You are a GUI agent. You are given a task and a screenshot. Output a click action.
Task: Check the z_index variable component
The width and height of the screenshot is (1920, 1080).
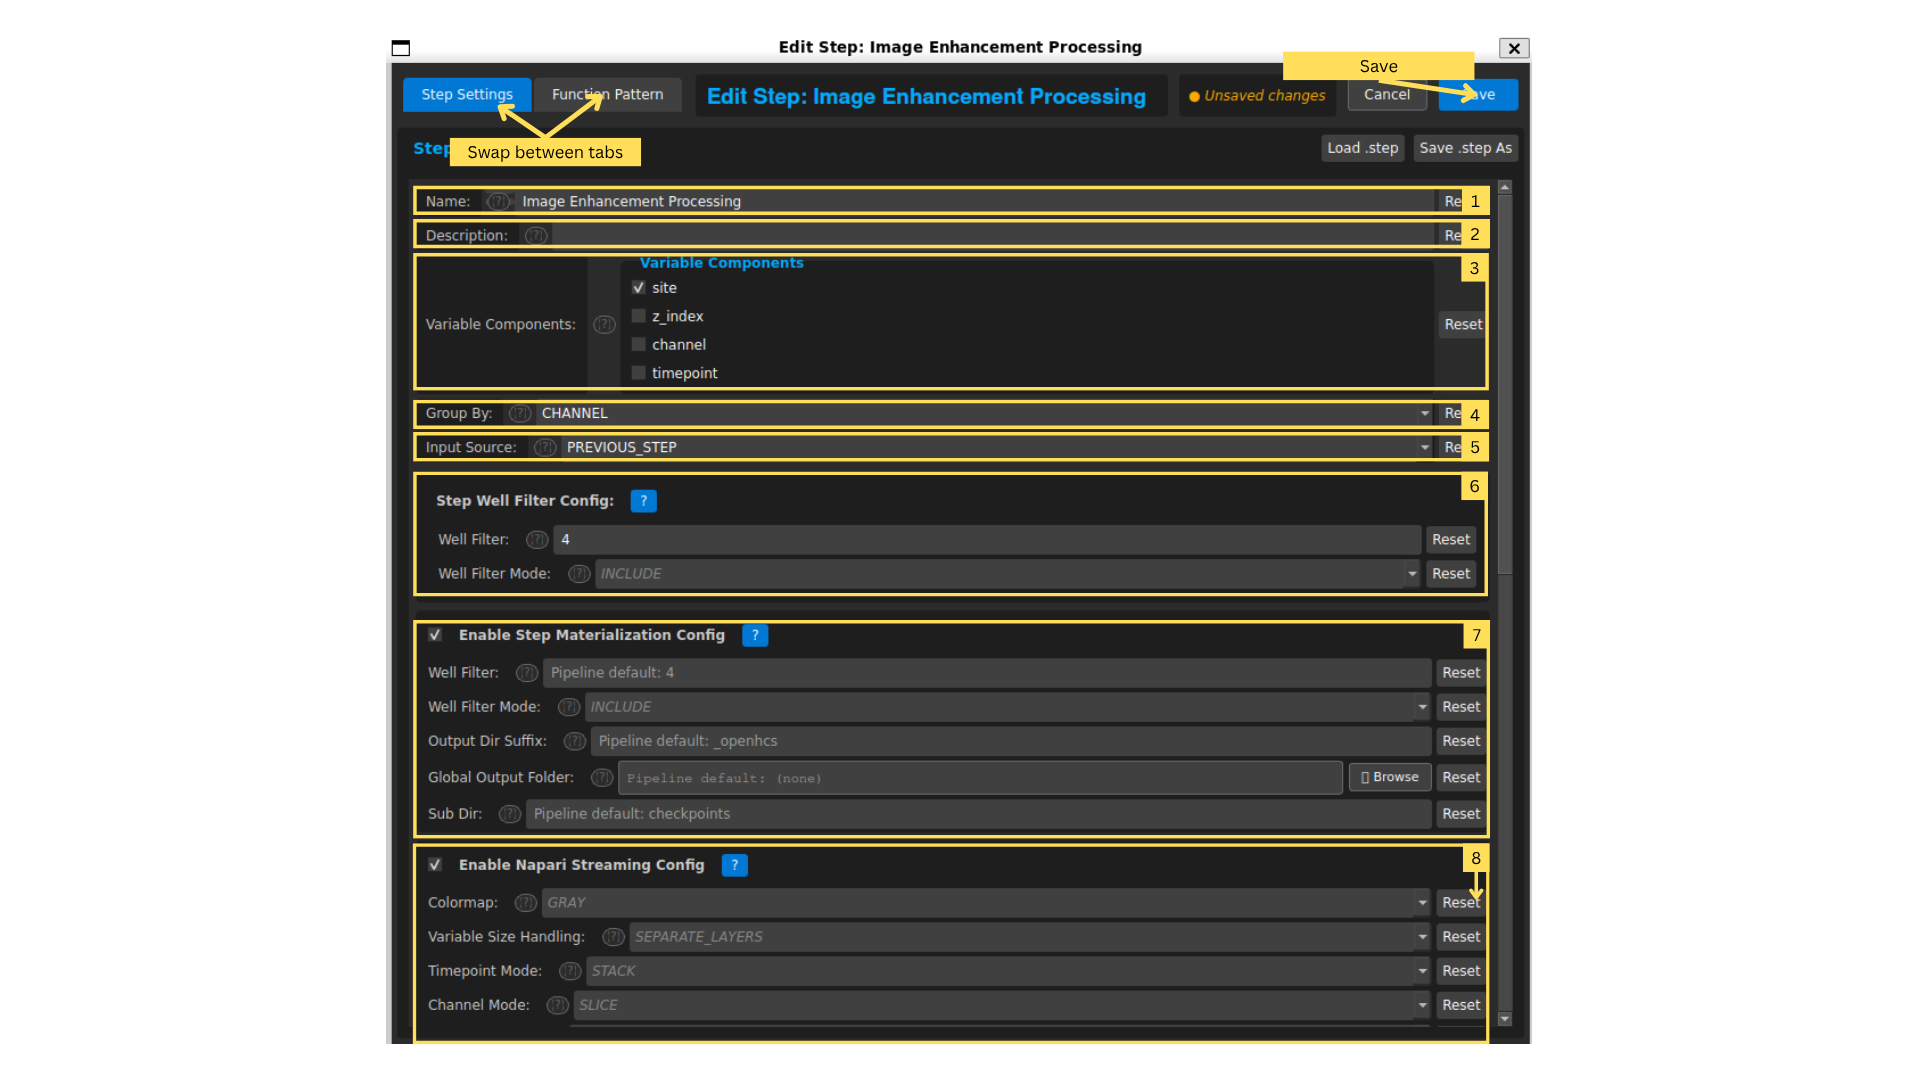click(x=638, y=316)
